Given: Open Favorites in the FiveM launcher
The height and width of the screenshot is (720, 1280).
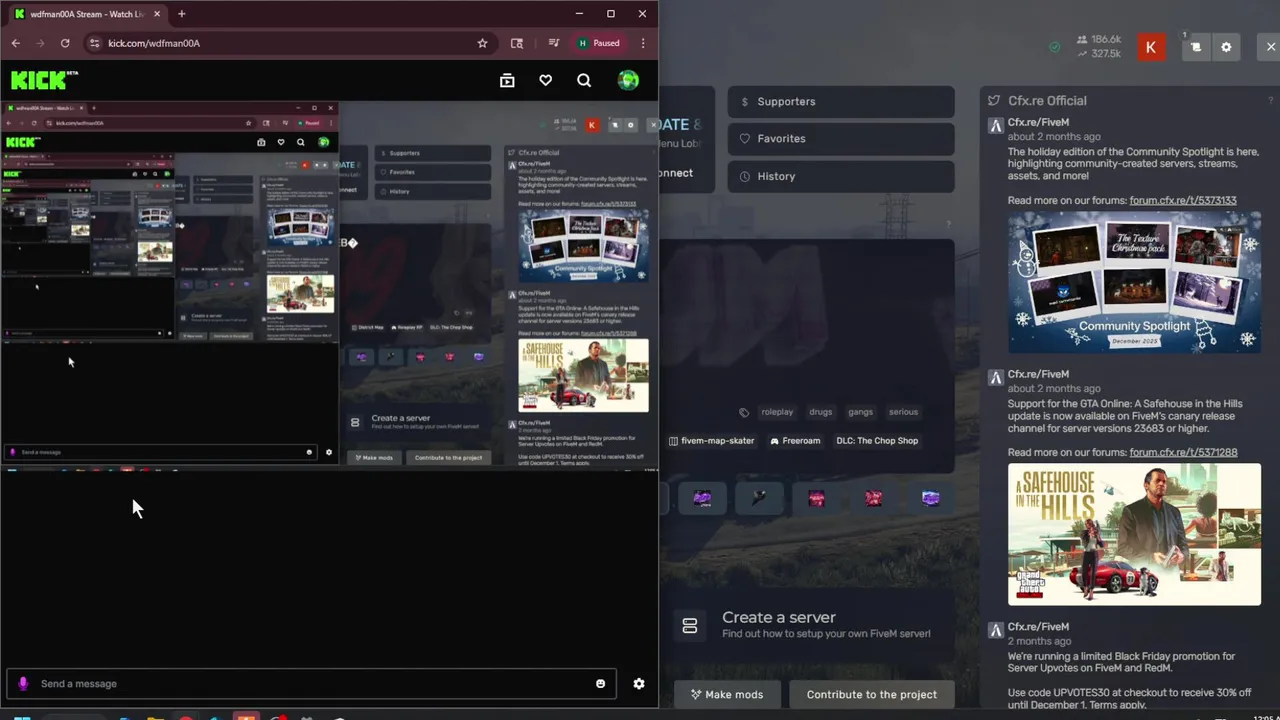Looking at the screenshot, I should [x=841, y=138].
